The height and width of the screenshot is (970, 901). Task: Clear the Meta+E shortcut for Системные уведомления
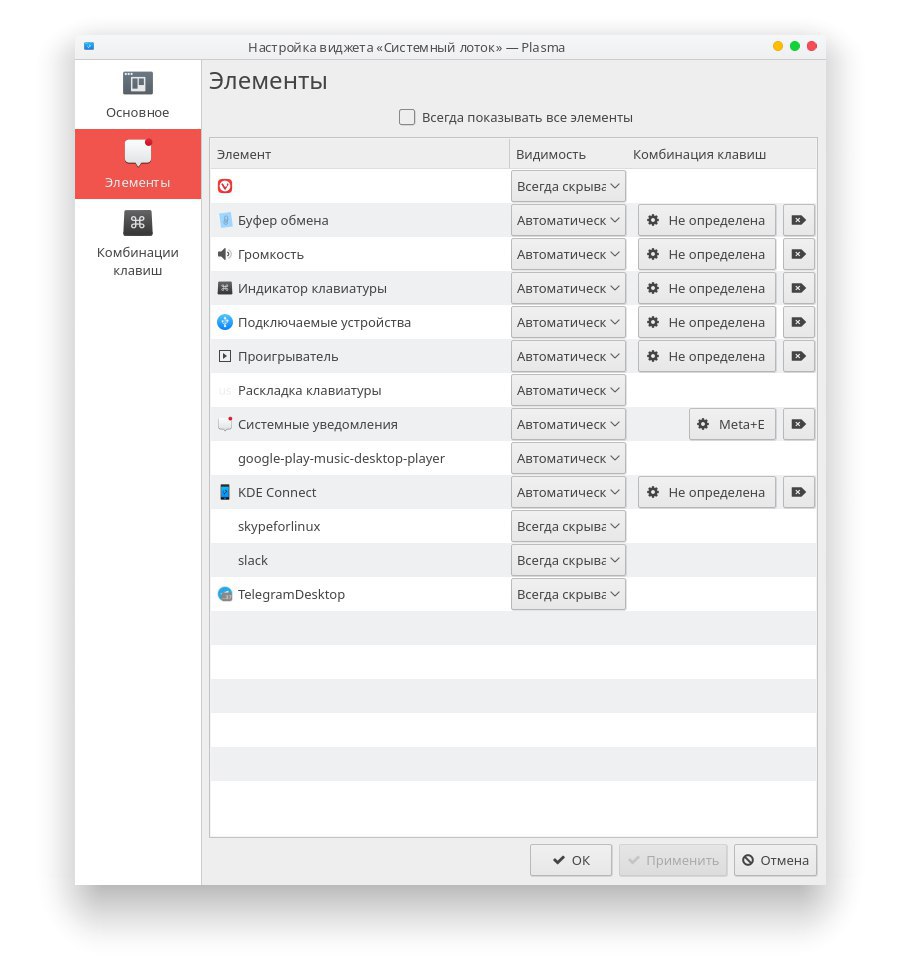[x=798, y=424]
